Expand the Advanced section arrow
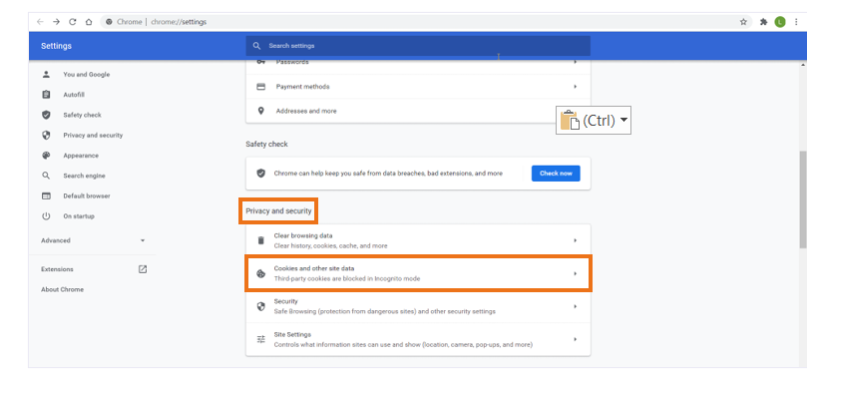The width and height of the screenshot is (857, 395). point(143,240)
